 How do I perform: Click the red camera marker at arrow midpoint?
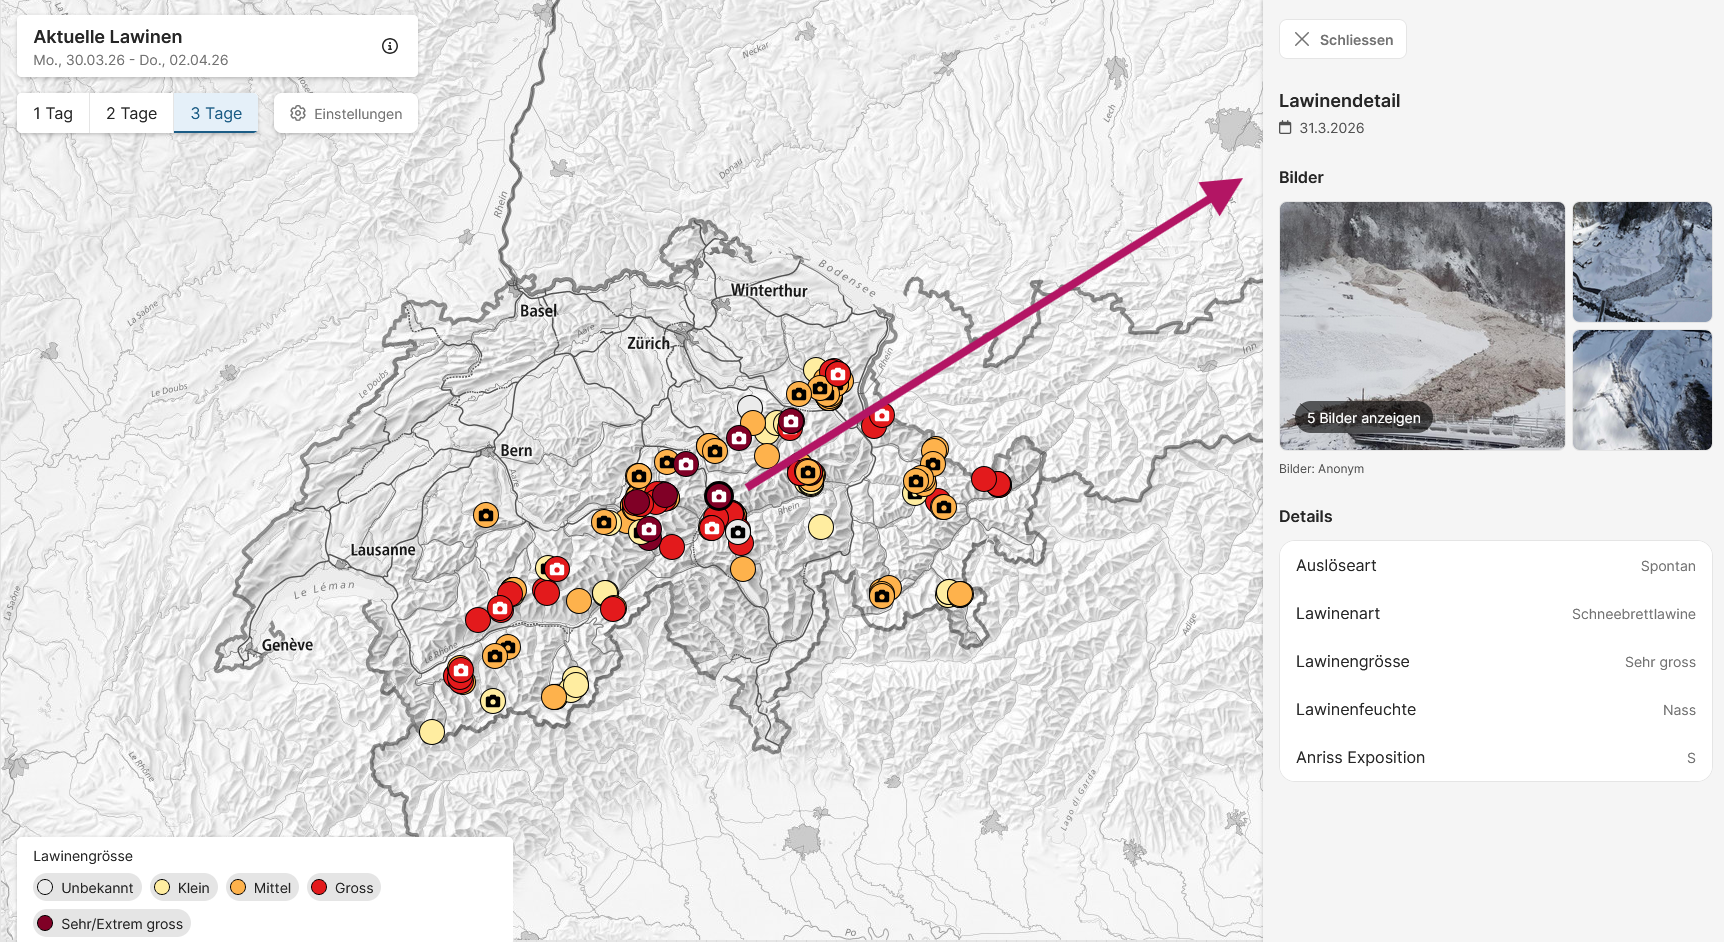[x=882, y=415]
